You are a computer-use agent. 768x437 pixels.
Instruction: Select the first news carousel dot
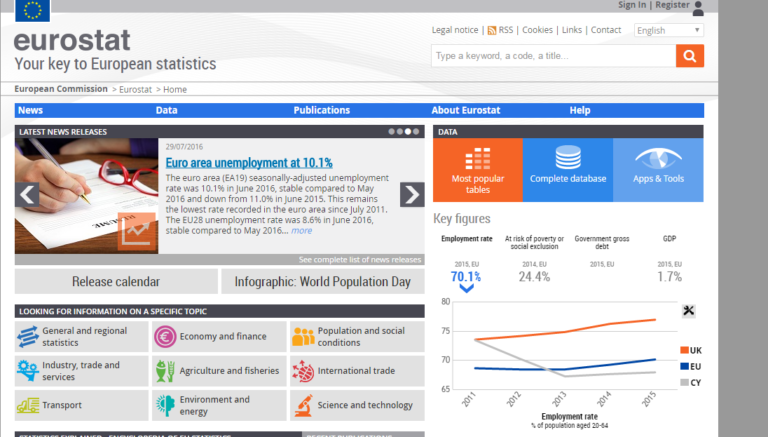click(x=391, y=132)
